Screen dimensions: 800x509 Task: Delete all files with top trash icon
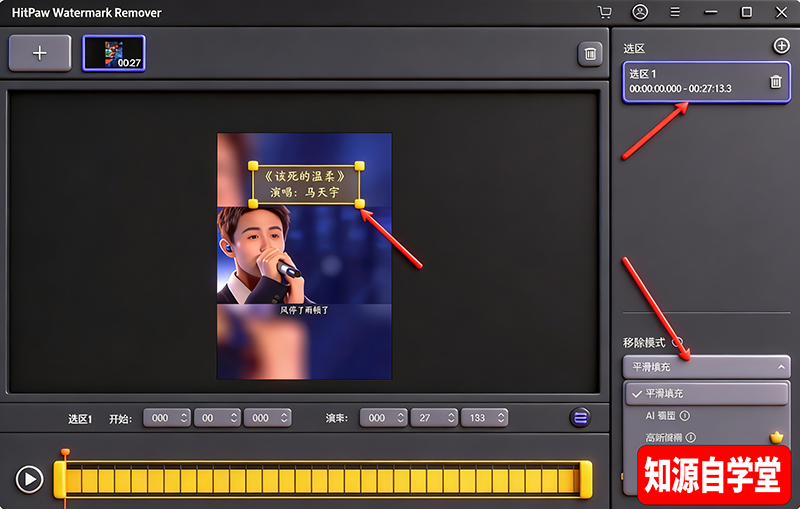coord(590,54)
